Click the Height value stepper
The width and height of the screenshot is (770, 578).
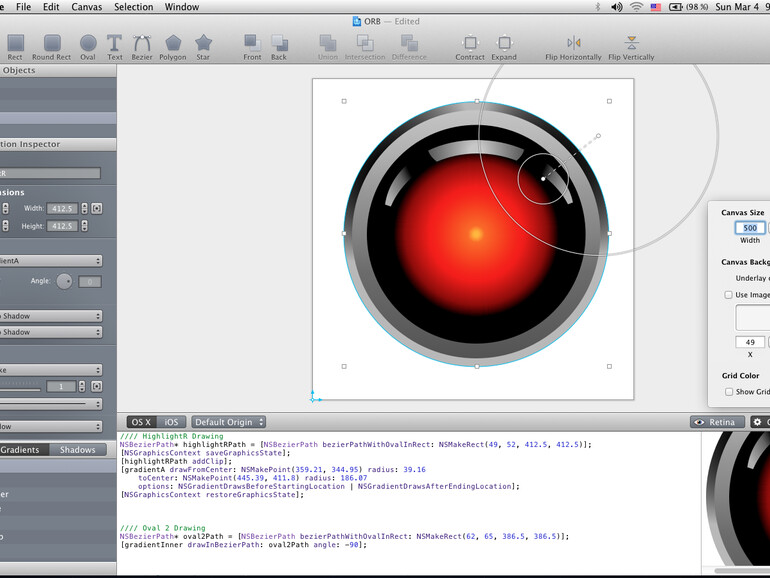tap(84, 226)
